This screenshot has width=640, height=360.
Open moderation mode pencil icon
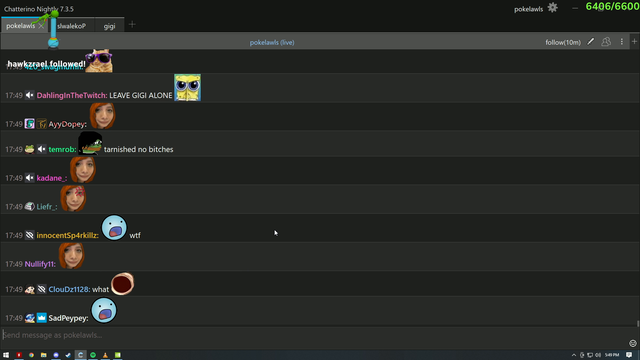(x=591, y=42)
